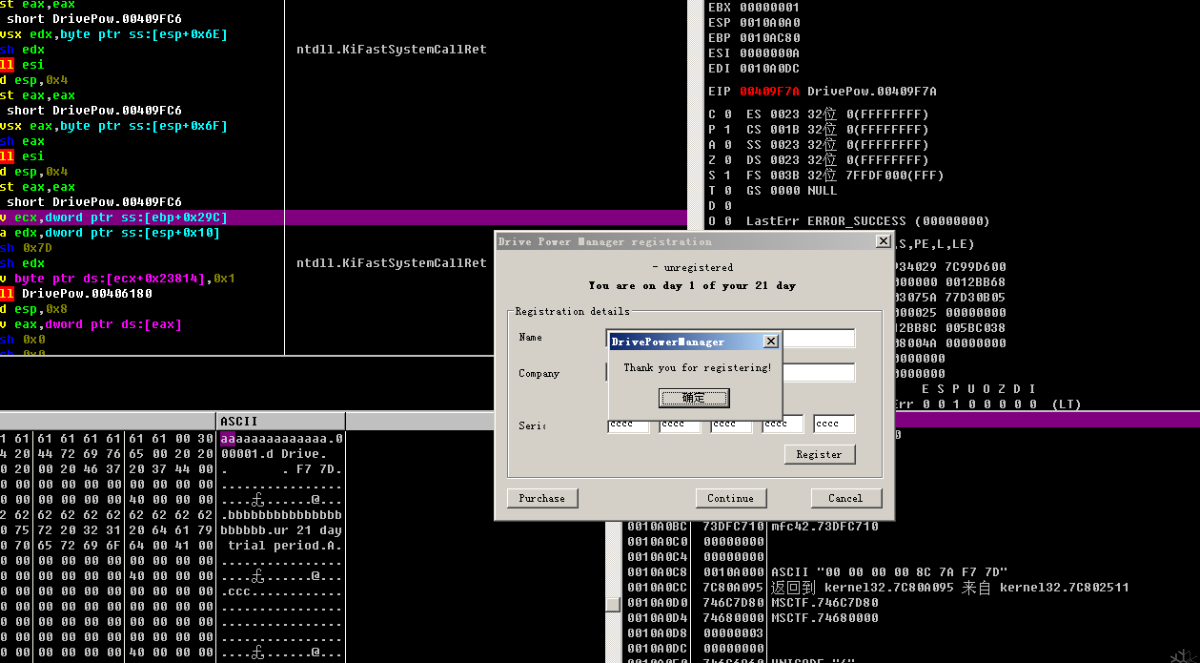The height and width of the screenshot is (663, 1200).
Task: Select the dump row showing '.bbbbbbbbbbbbbbb'
Action: coord(172,515)
